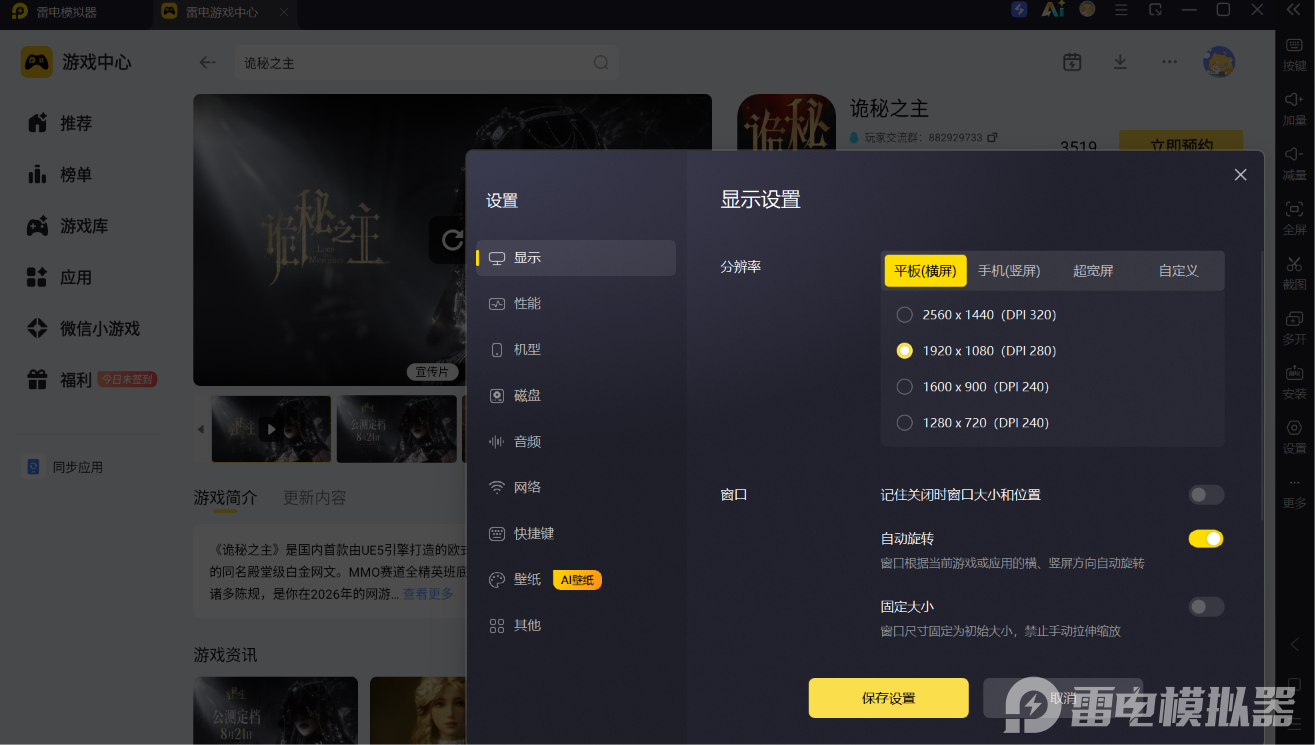Open 应用 in the game center sidebar

(x=62, y=277)
